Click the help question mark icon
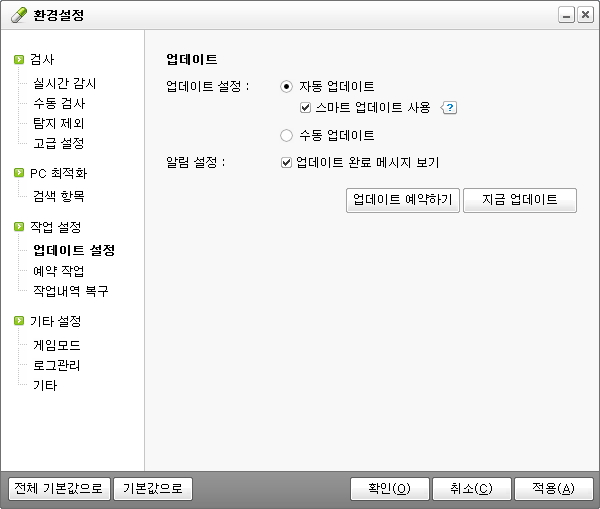The image size is (600, 509). 450,107
